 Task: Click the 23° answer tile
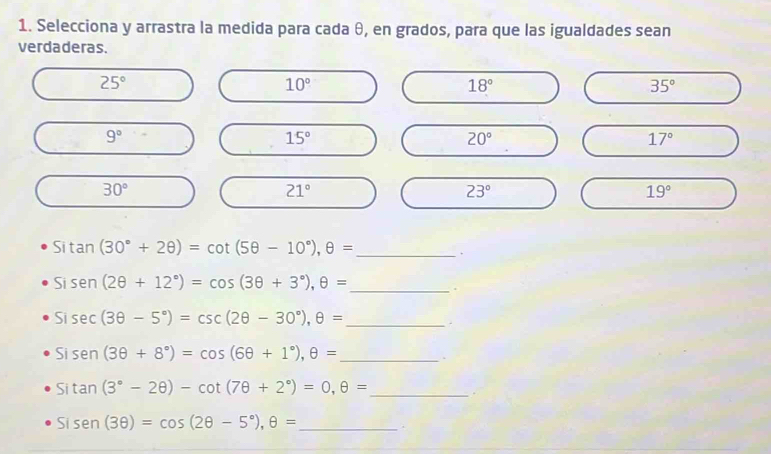pyautogui.click(x=480, y=187)
